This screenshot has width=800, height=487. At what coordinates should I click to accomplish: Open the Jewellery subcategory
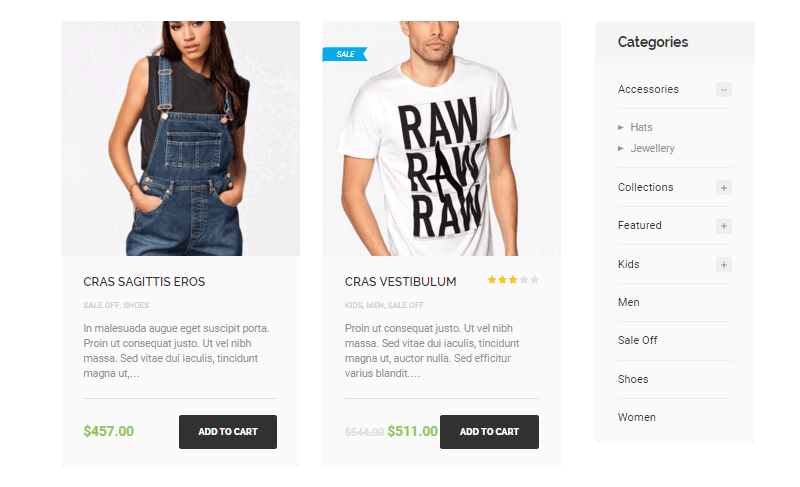click(652, 148)
